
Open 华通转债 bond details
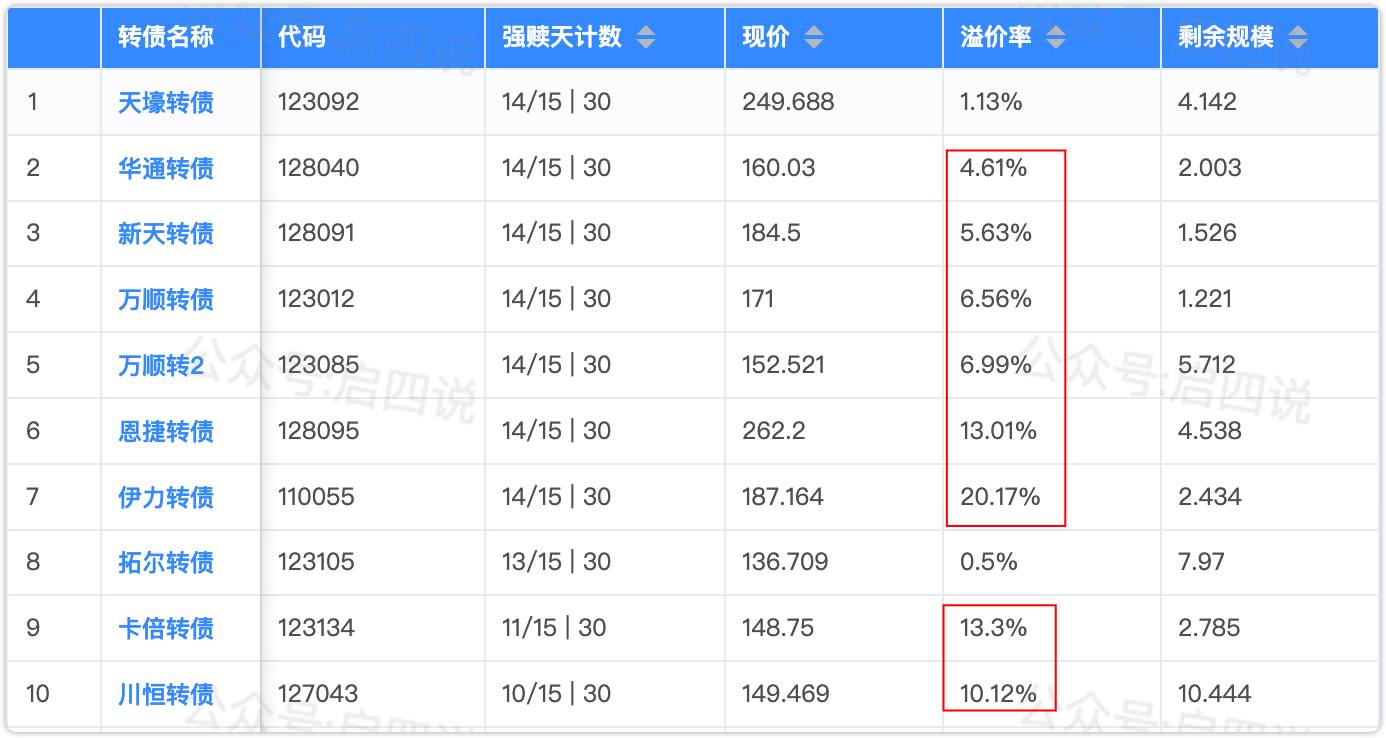click(x=166, y=168)
